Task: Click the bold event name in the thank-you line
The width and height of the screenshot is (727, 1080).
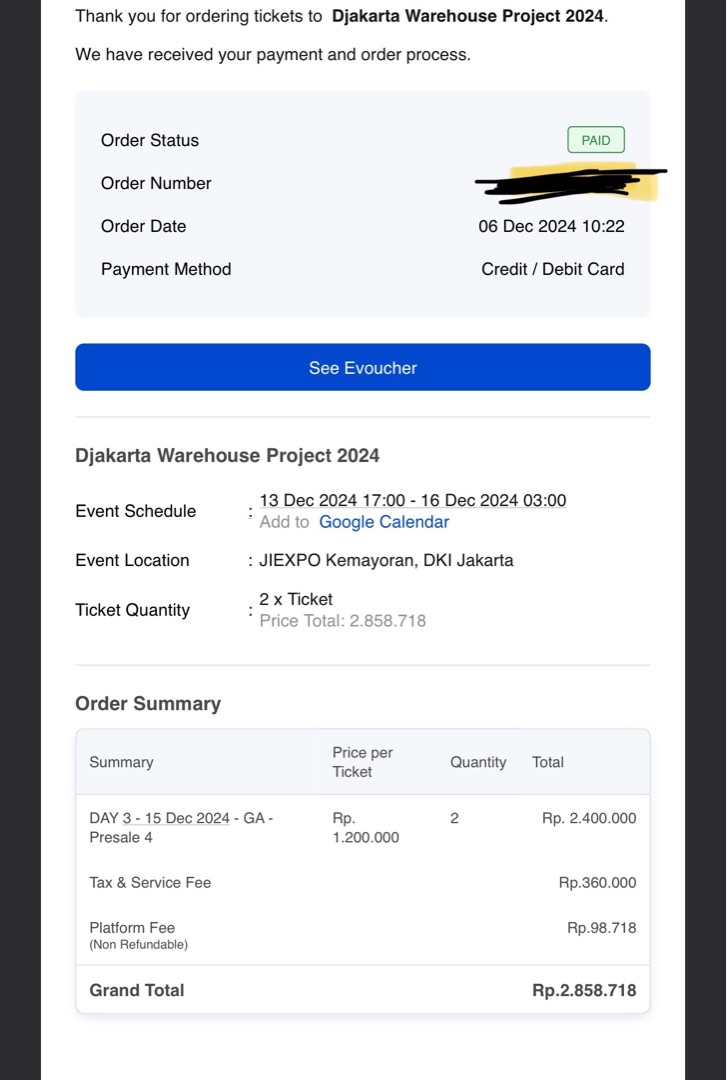Action: (468, 16)
